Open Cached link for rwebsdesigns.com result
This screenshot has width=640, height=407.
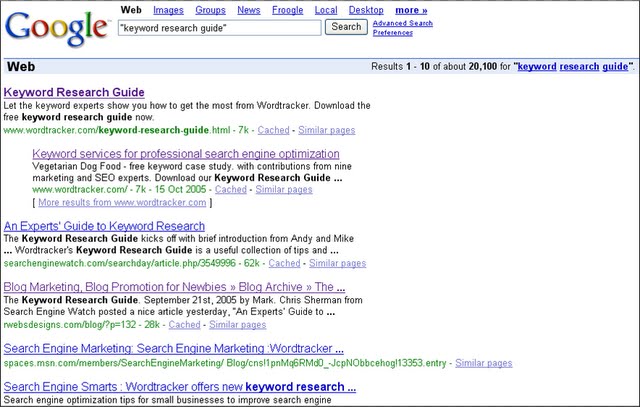(184, 325)
